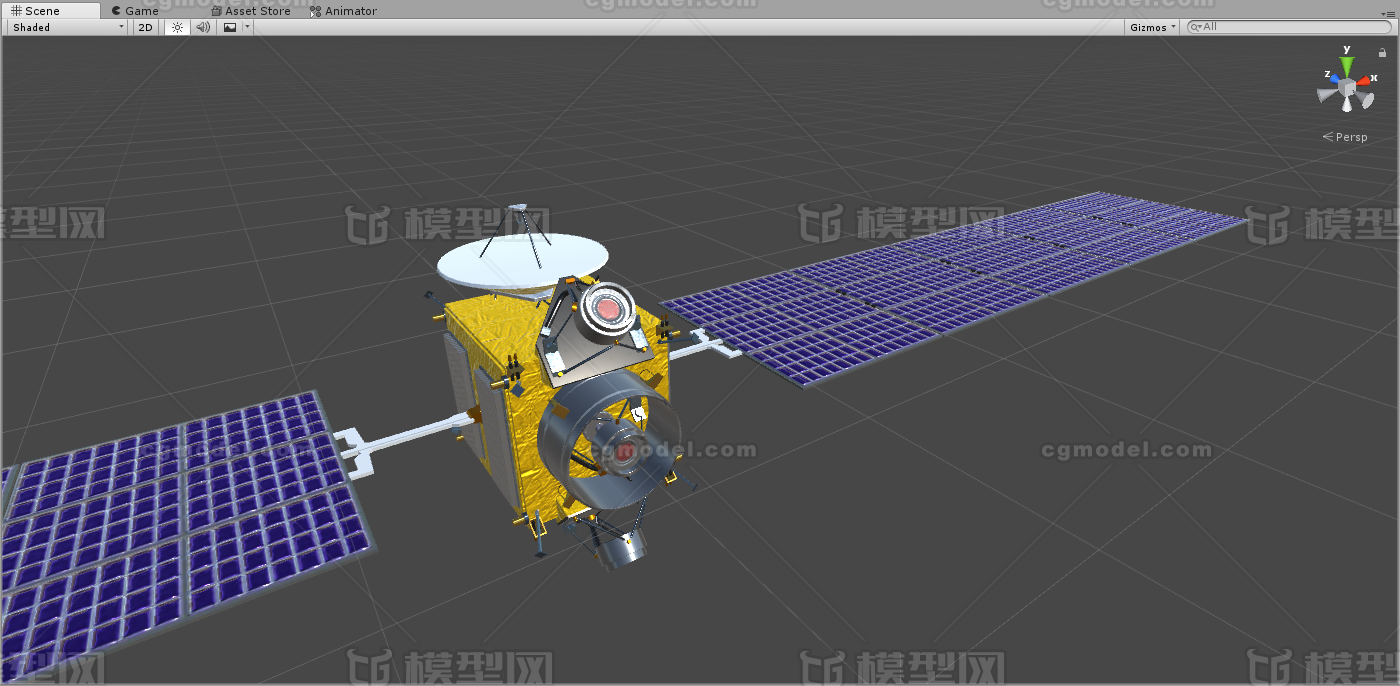Open the effects icon dropdown arrow
1400x686 pixels.
246,27
